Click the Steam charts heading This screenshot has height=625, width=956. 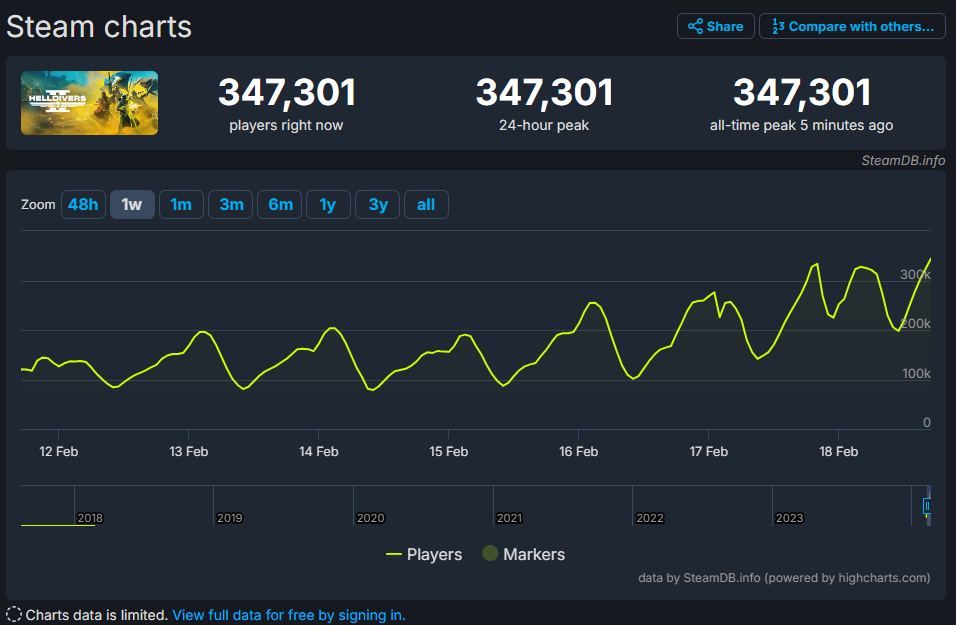click(x=99, y=27)
